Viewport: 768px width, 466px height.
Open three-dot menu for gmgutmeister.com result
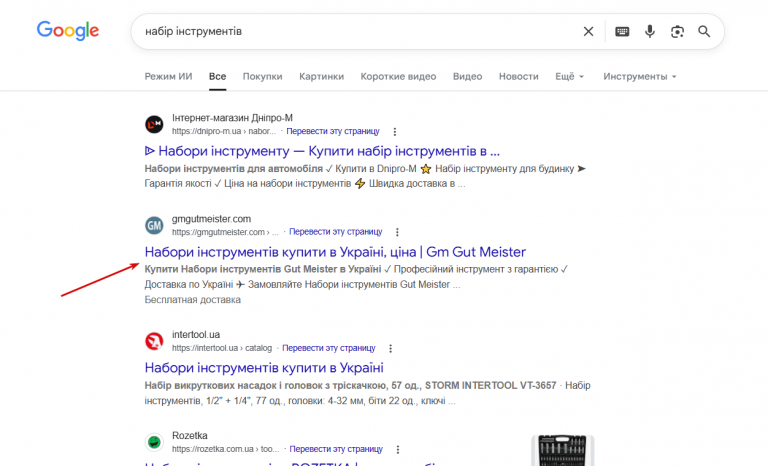[397, 231]
